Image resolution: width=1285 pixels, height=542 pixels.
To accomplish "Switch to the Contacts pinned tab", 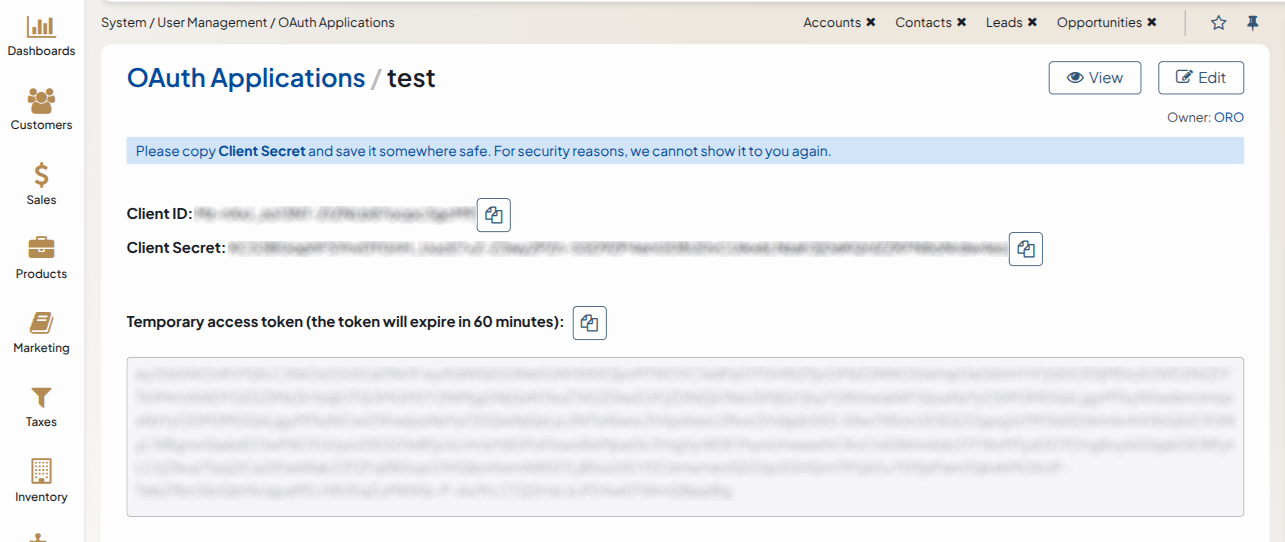I will click(923, 23).
